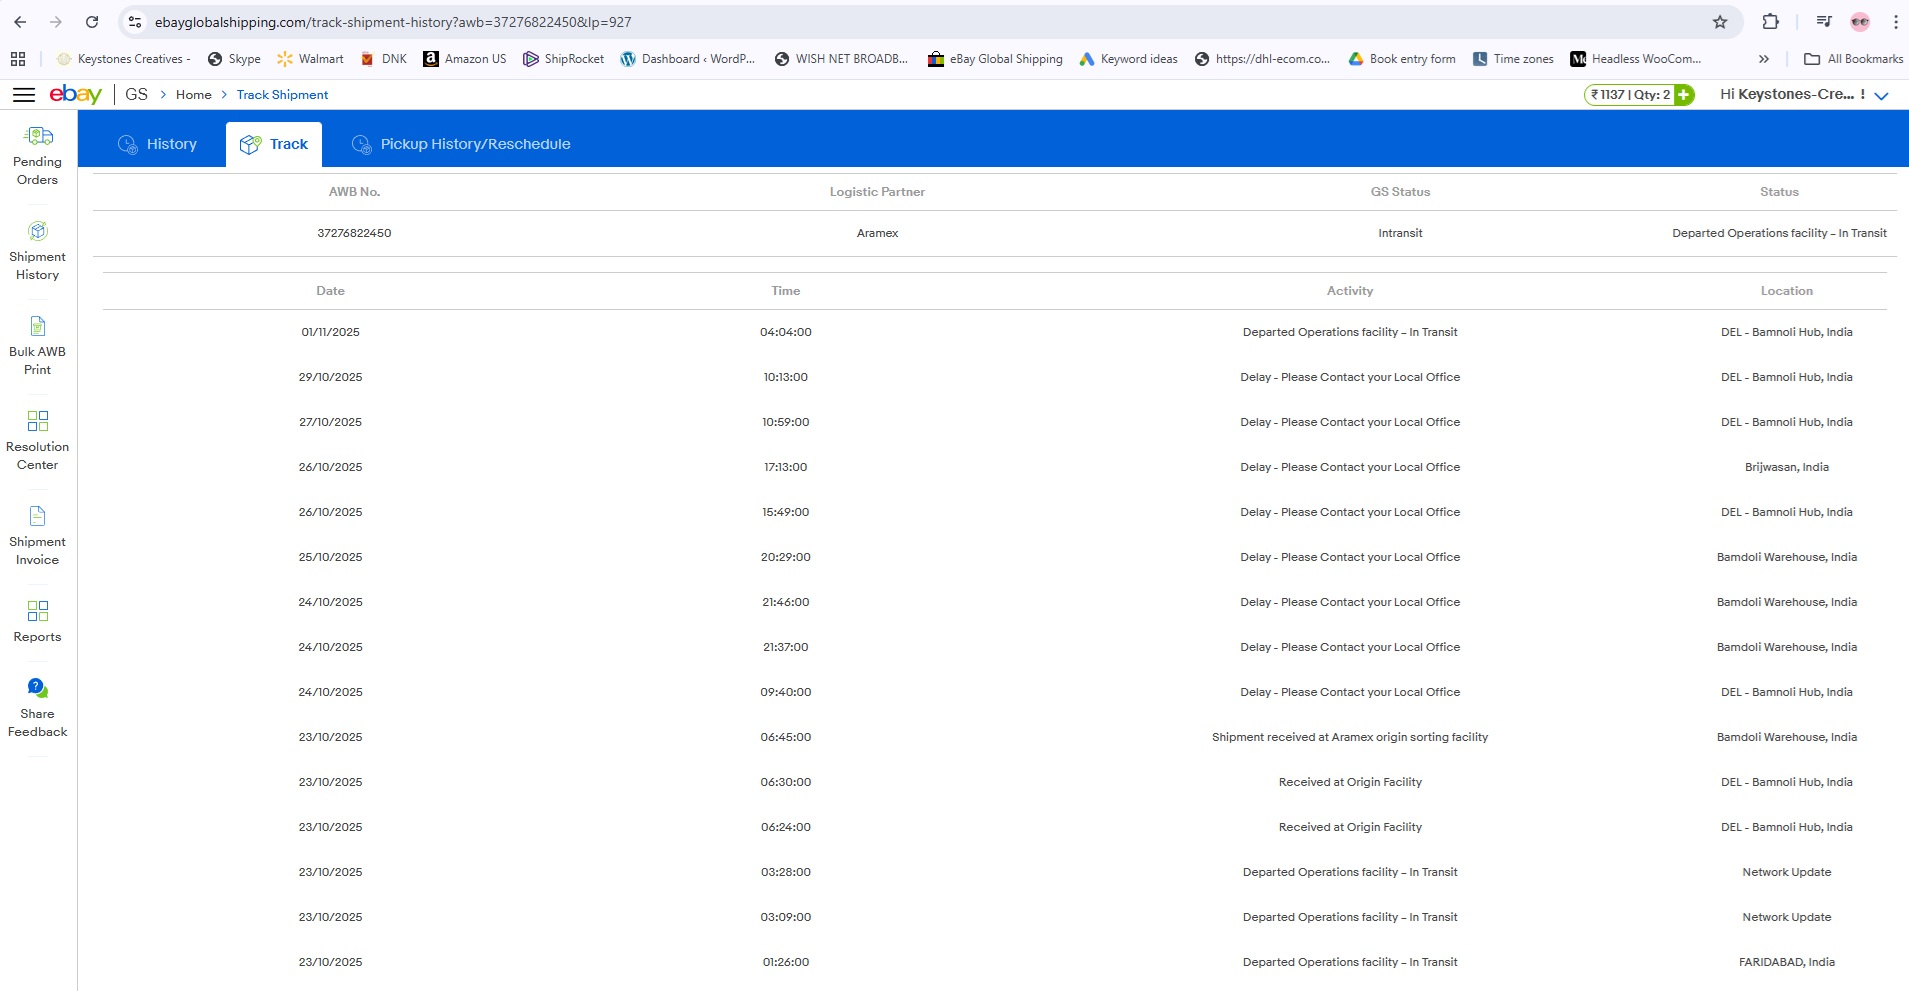The height and width of the screenshot is (991, 1909).
Task: Click the Home breadcrumb link
Action: [x=193, y=95]
